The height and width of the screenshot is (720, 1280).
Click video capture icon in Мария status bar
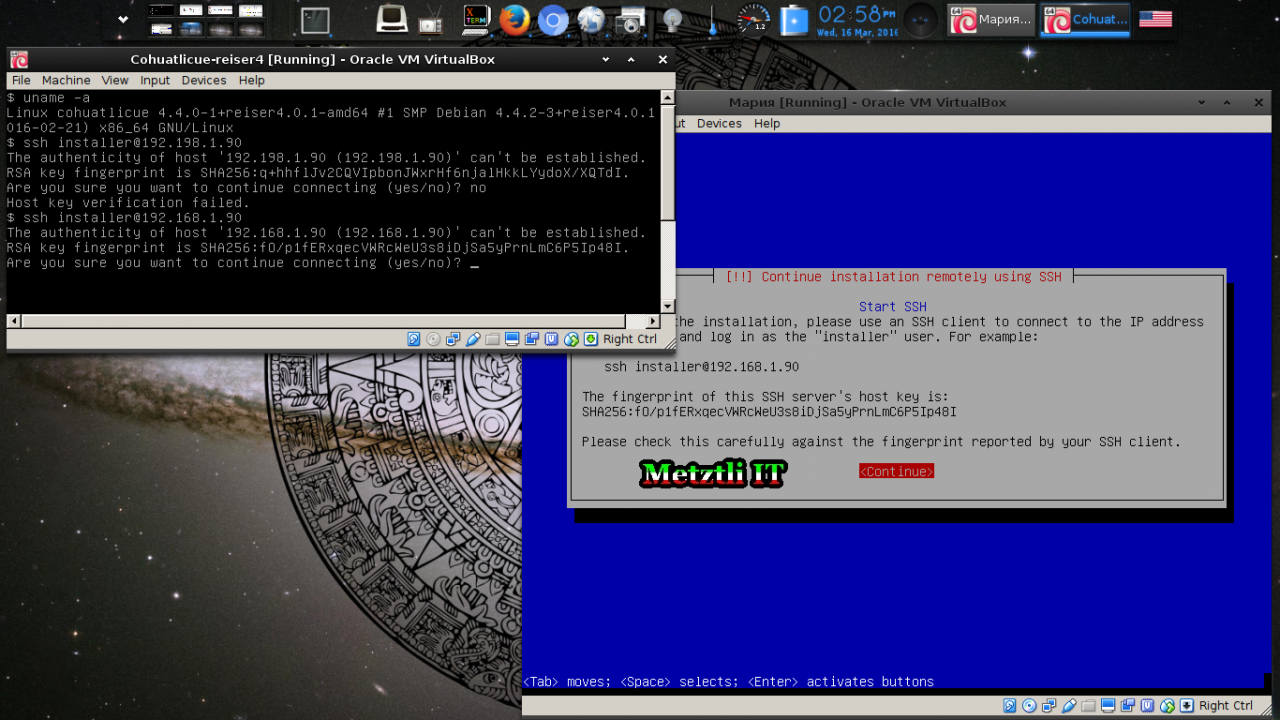click(1127, 706)
